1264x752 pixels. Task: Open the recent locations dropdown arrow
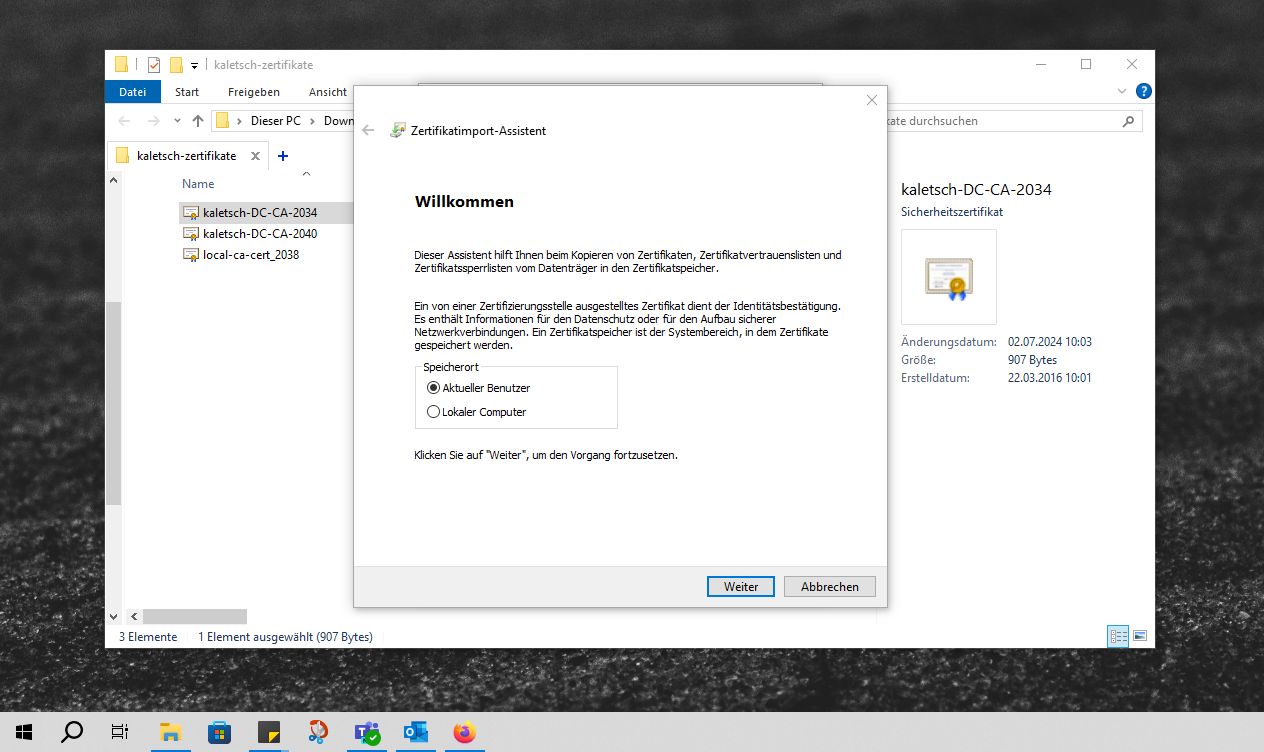click(x=177, y=121)
